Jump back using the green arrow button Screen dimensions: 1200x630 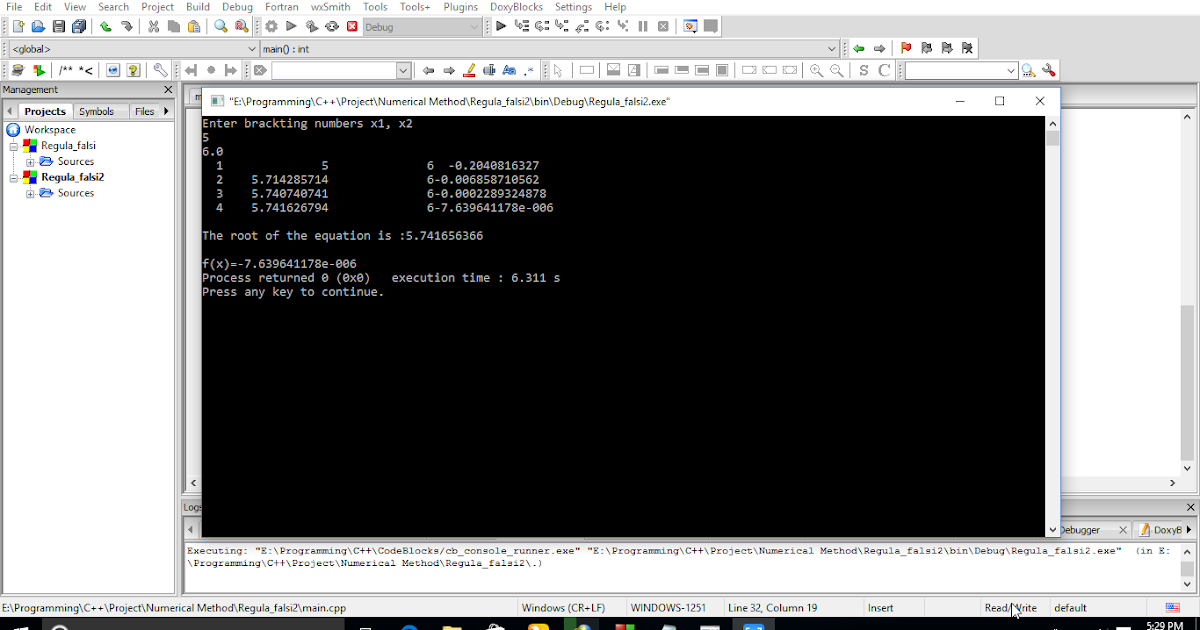click(858, 47)
